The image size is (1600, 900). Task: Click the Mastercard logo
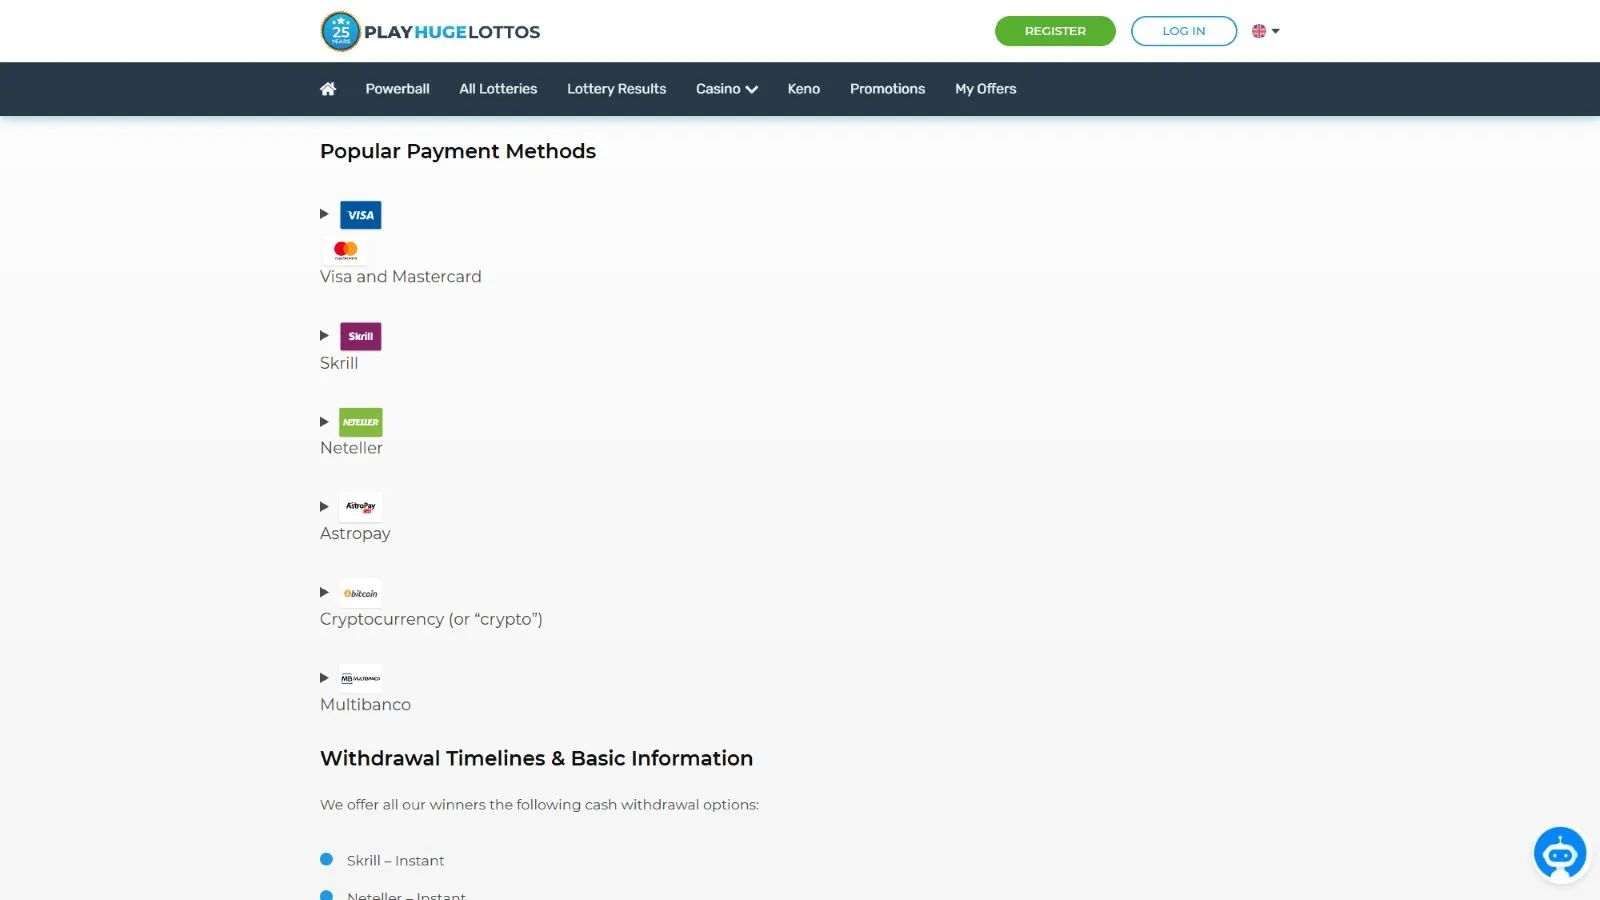coord(346,250)
